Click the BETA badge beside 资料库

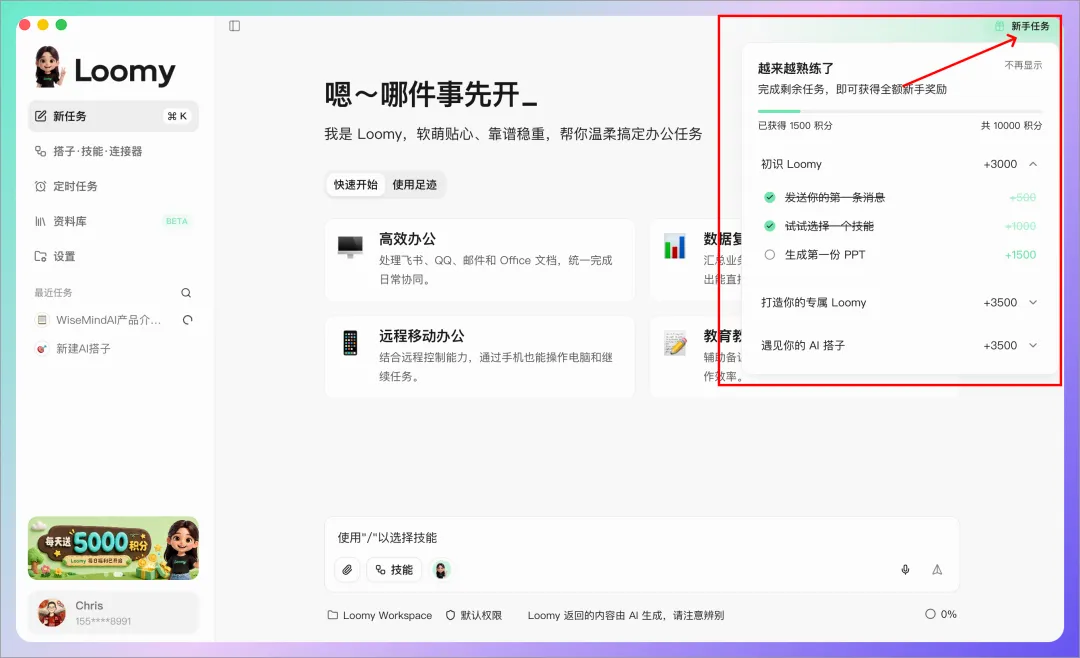click(x=176, y=221)
